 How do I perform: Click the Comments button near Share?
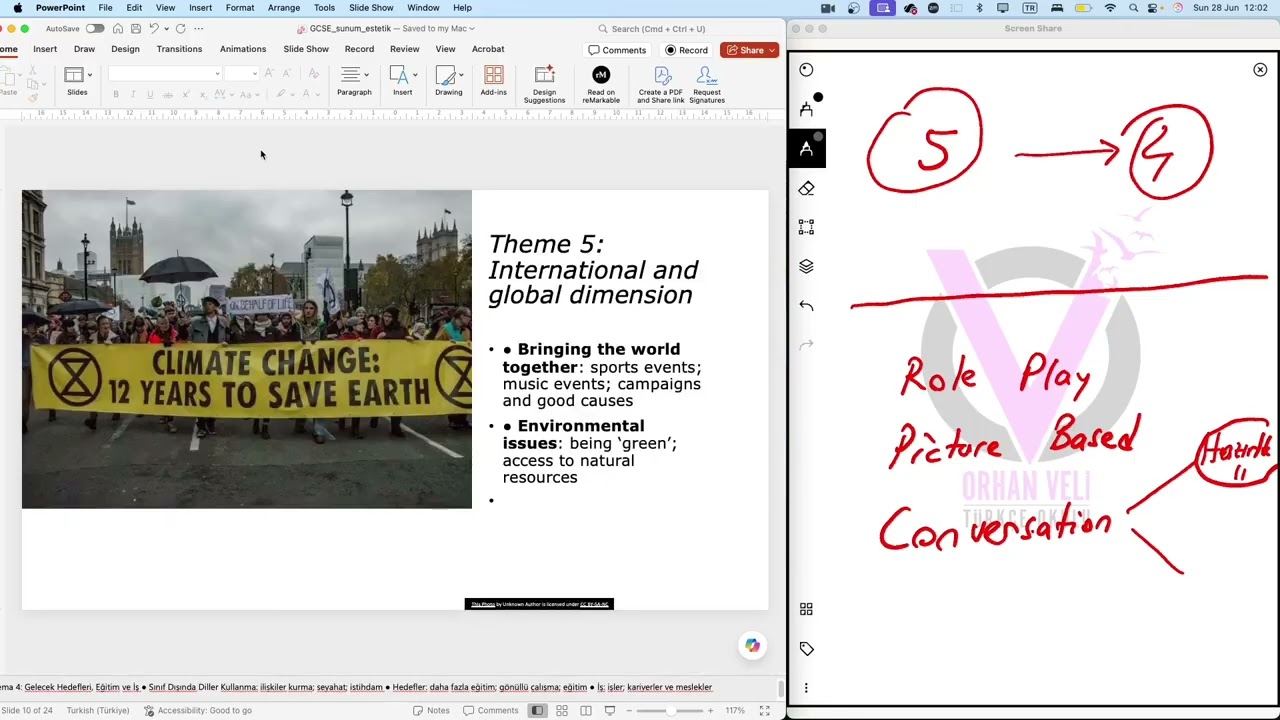coord(617,50)
